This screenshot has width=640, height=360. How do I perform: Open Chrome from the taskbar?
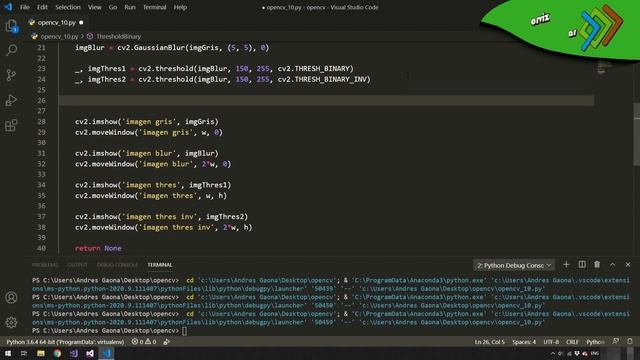(x=57, y=353)
